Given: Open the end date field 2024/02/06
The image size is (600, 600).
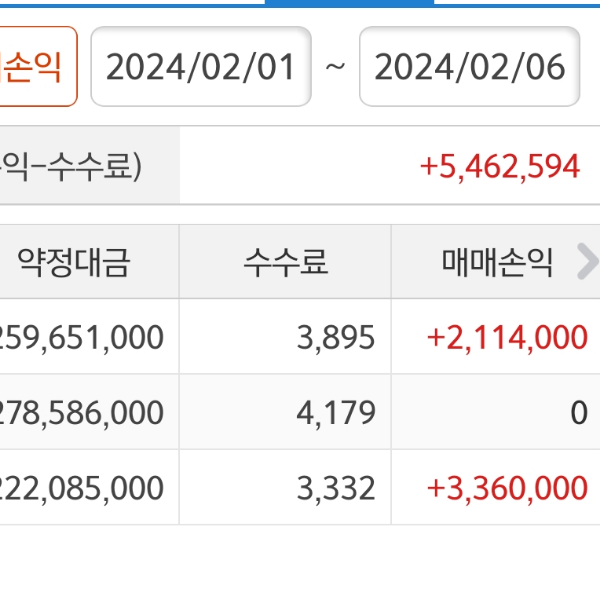Looking at the screenshot, I should [x=469, y=67].
